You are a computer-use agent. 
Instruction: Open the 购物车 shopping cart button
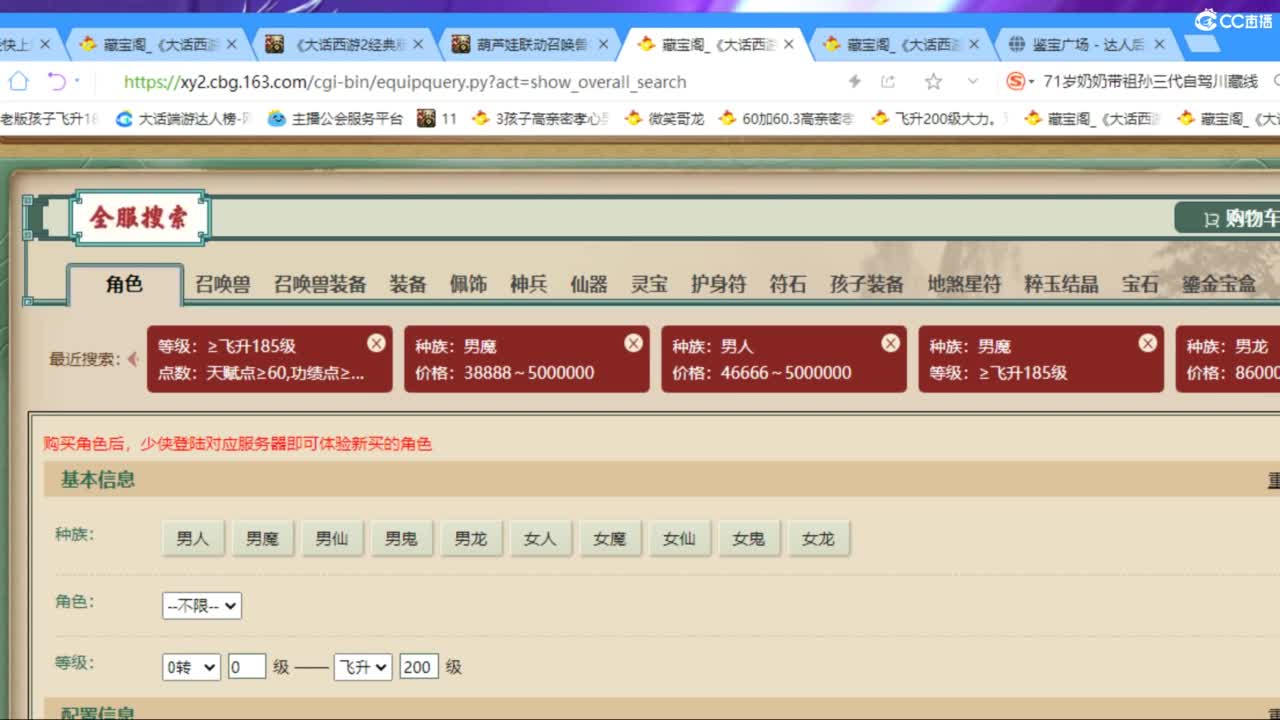[x=1230, y=218]
